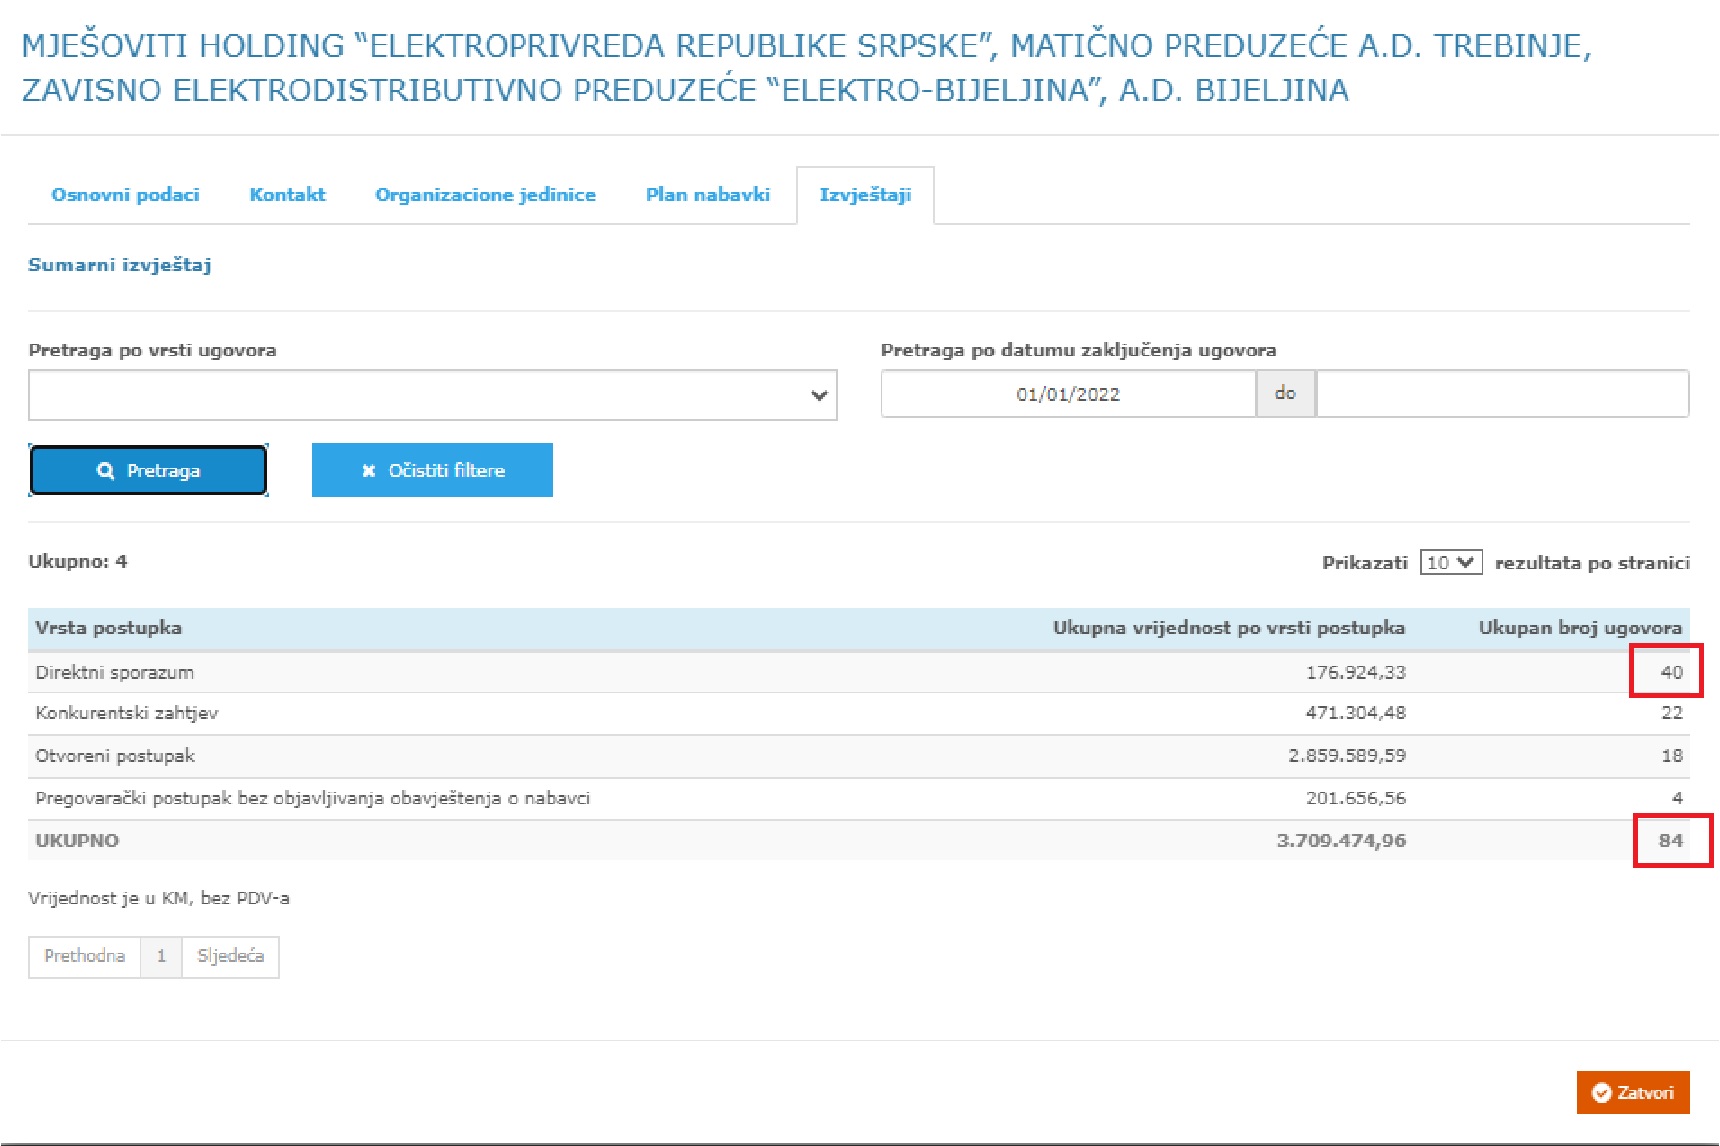1720x1146 pixels.
Task: Click the value 471.304,48
Action: click(1355, 713)
